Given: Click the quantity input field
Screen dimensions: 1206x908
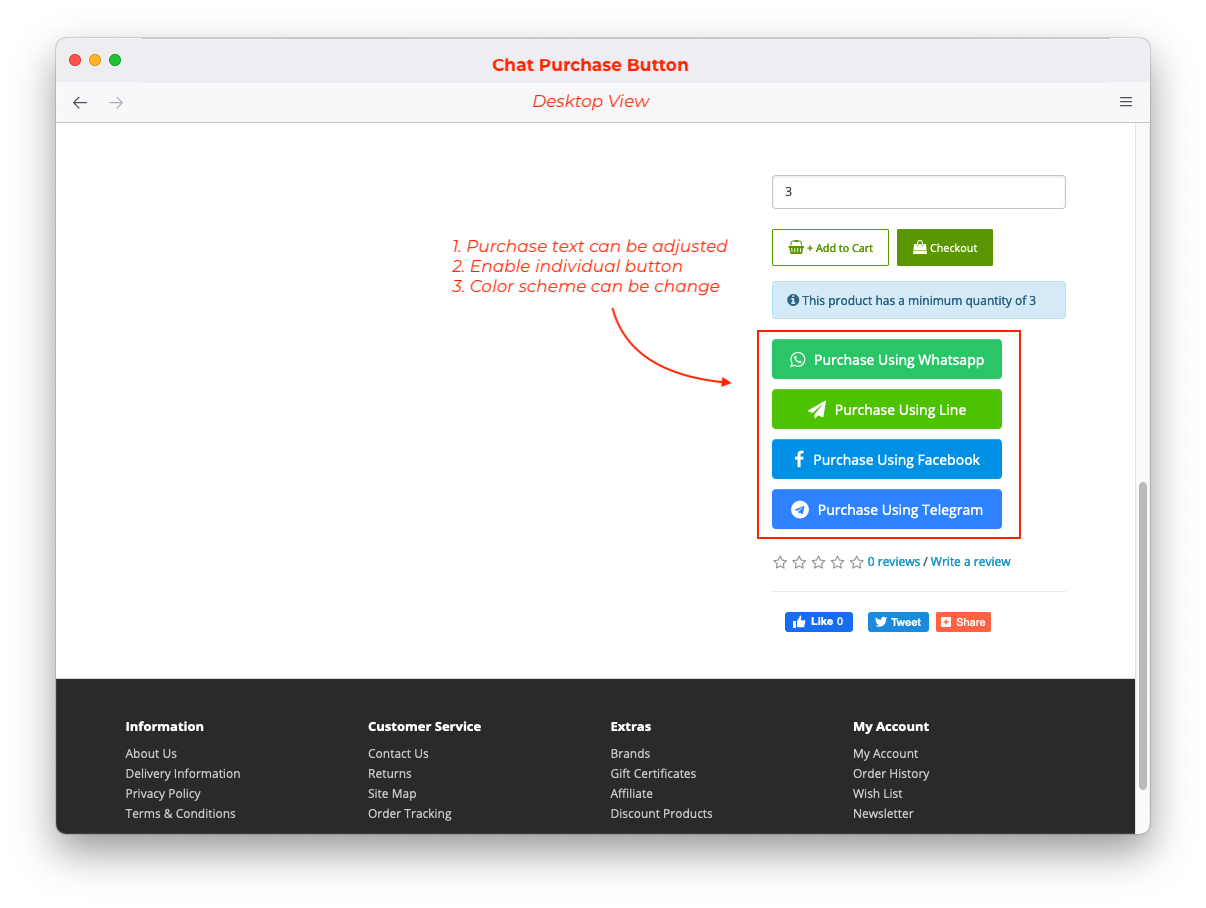Looking at the screenshot, I should tap(919, 192).
